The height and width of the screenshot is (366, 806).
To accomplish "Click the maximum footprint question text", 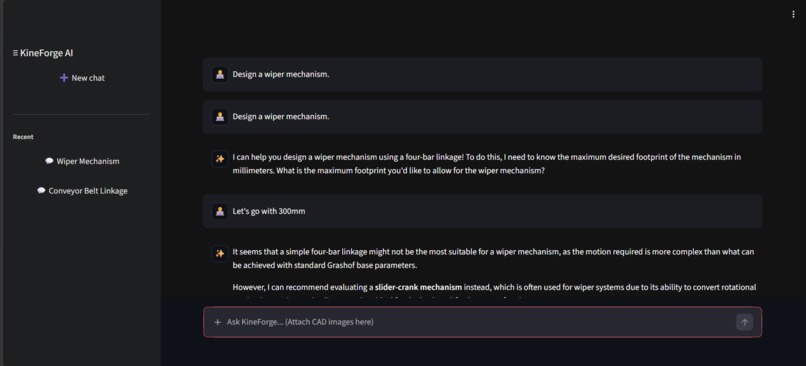I will click(x=410, y=171).
